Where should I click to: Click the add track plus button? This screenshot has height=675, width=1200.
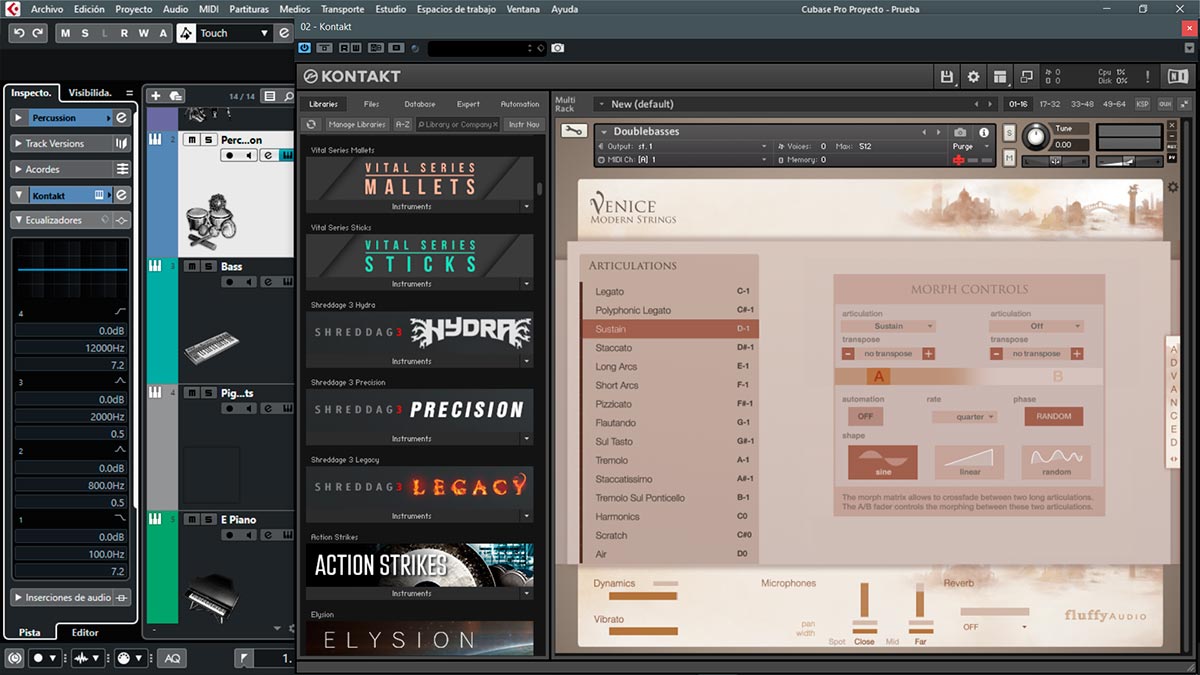point(155,96)
